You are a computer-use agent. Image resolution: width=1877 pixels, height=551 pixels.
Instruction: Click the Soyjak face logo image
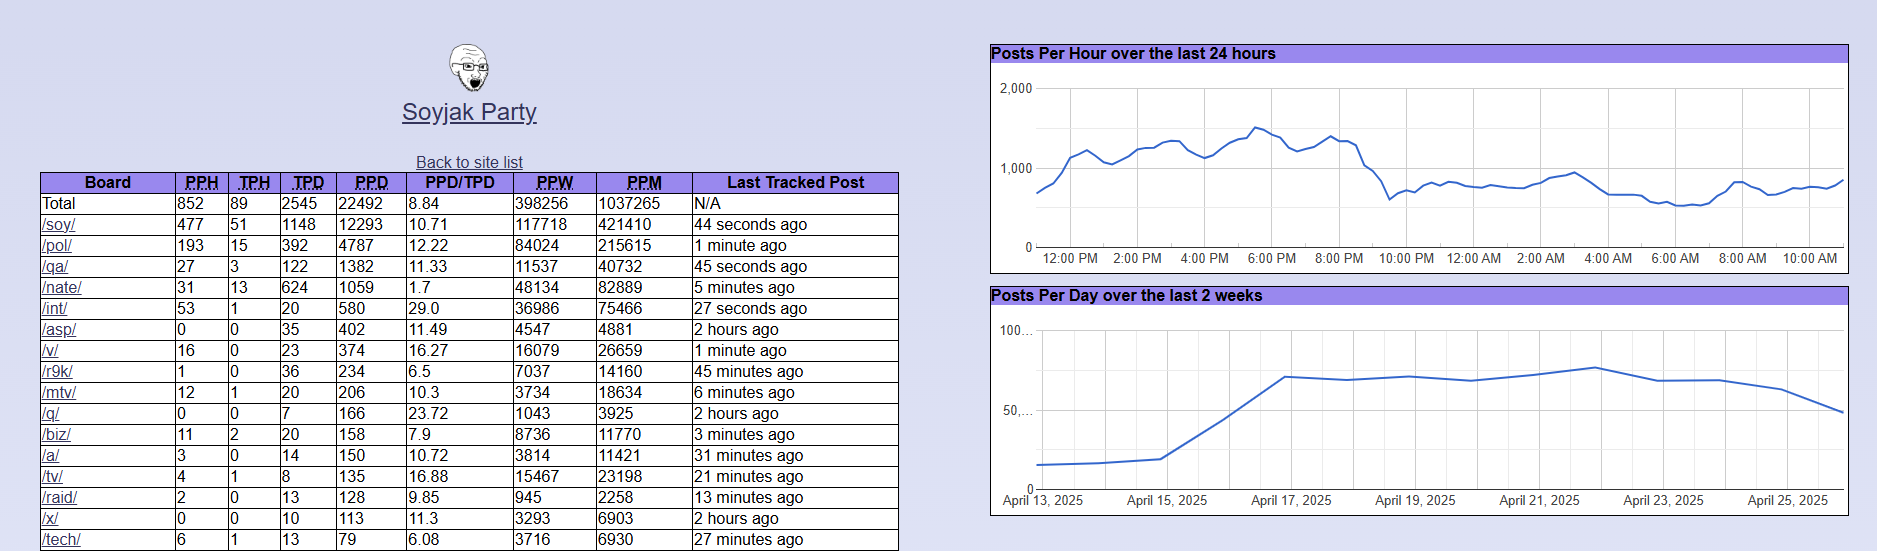pos(469,67)
